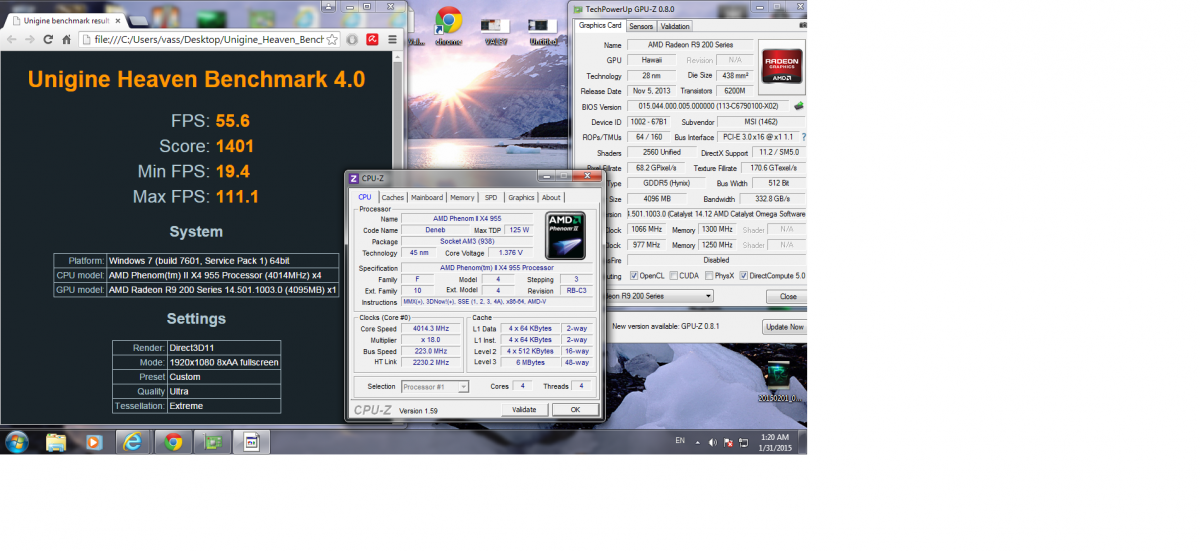
Task: Click the volume speaker tray icon
Action: point(713,441)
